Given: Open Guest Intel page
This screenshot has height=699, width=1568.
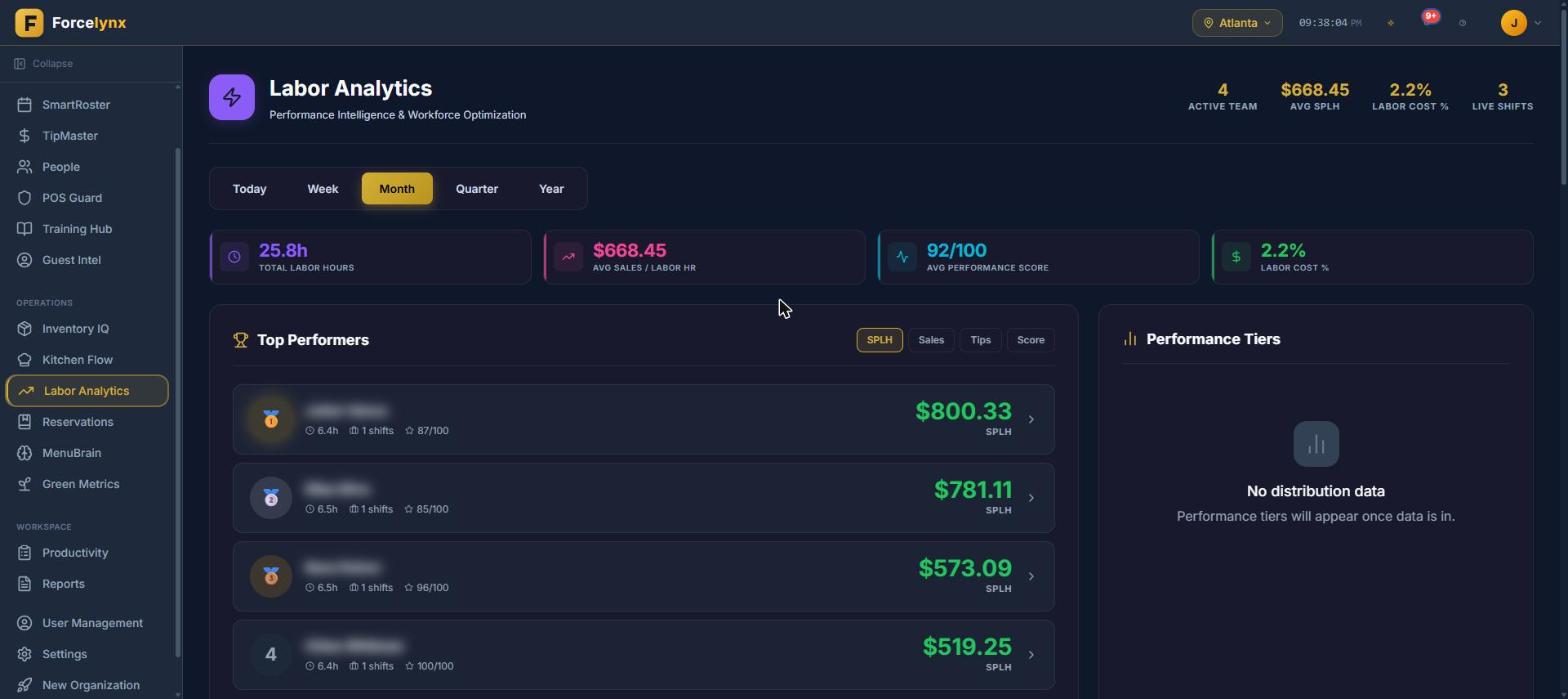Looking at the screenshot, I should [x=87, y=260].
